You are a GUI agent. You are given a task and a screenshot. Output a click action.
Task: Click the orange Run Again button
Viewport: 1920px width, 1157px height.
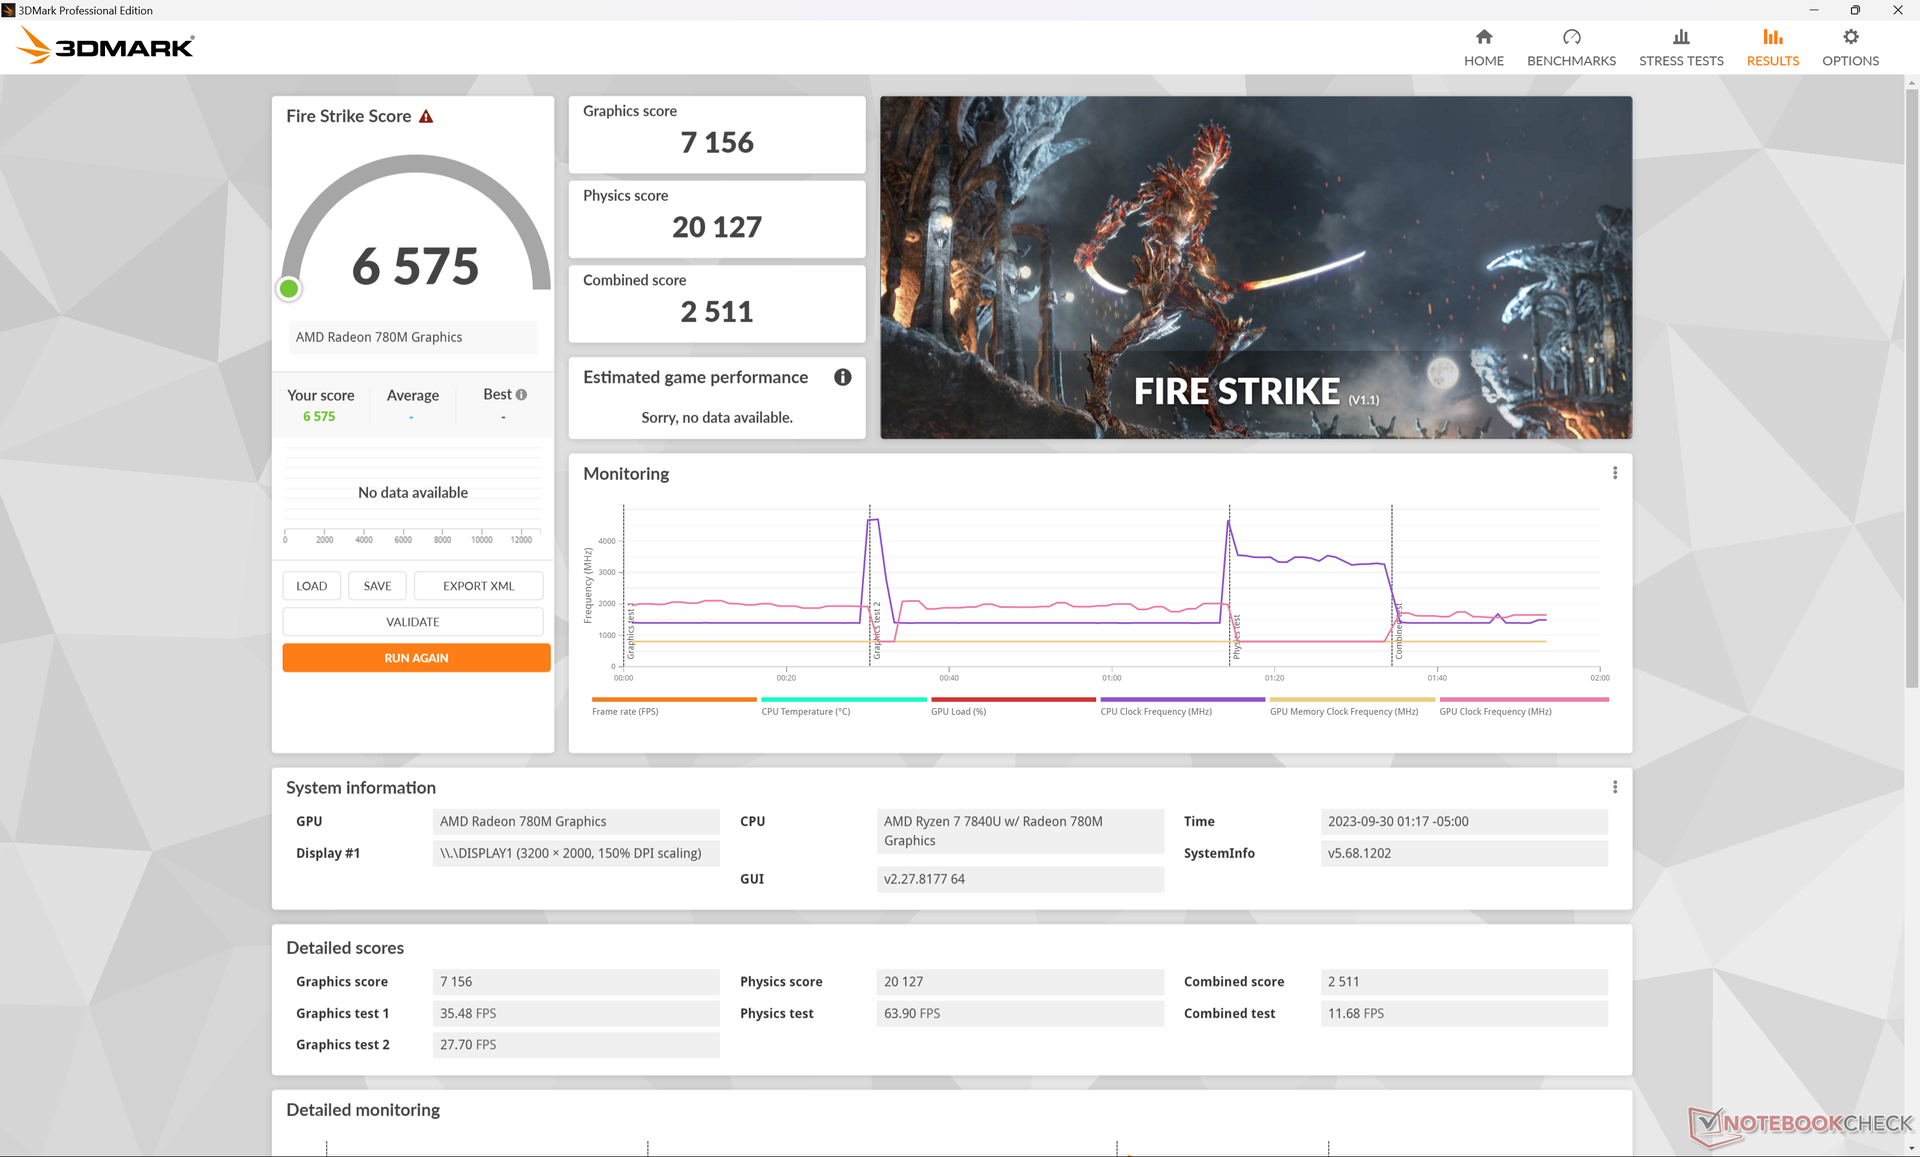(x=416, y=658)
